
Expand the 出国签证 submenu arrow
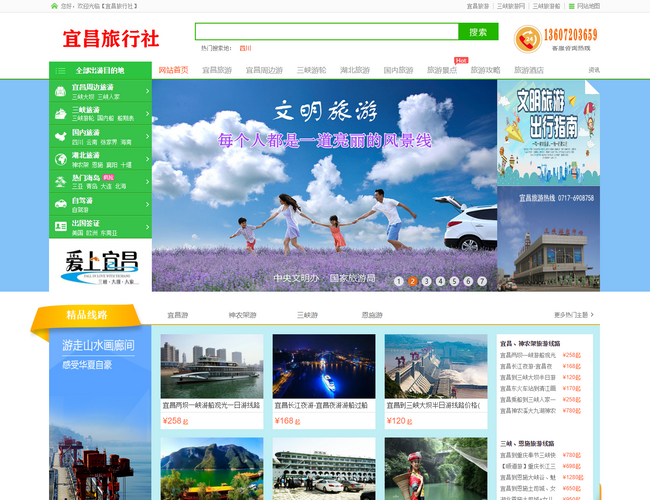(x=148, y=226)
